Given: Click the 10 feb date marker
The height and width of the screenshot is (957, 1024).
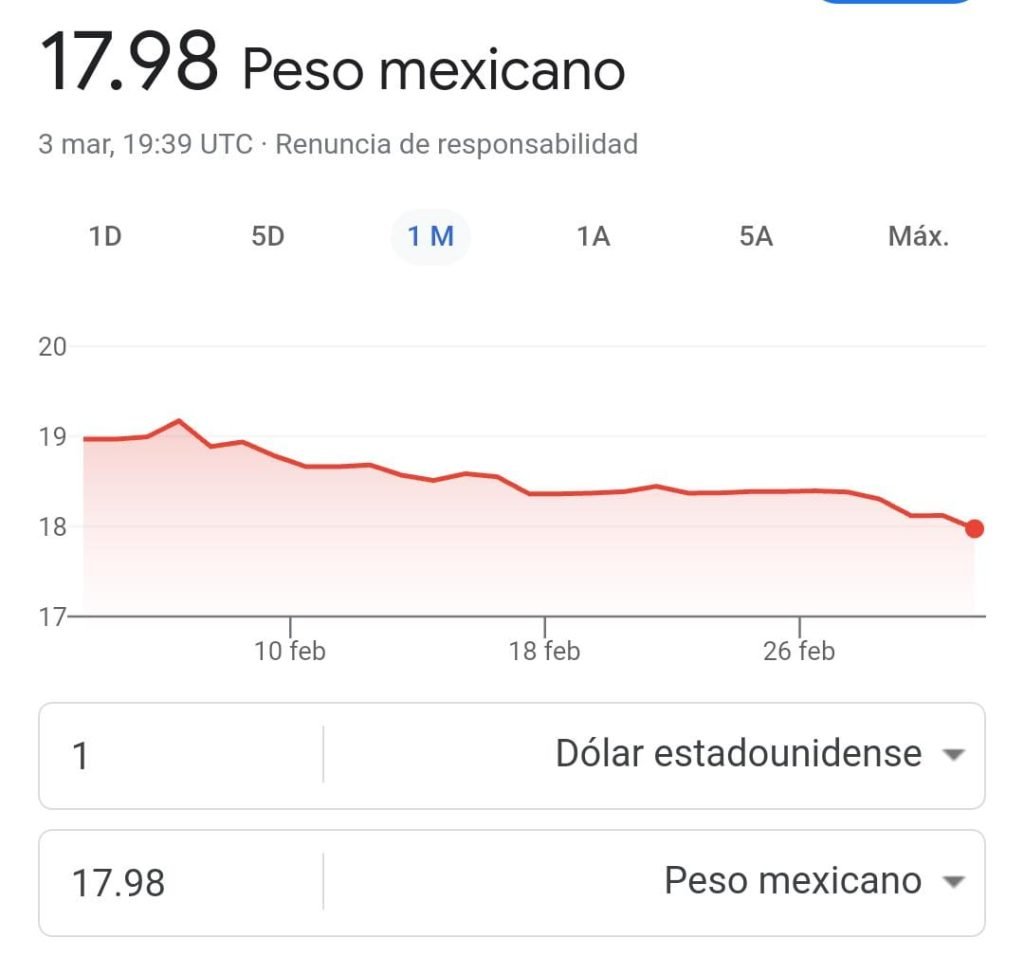Looking at the screenshot, I should pyautogui.click(x=290, y=651).
